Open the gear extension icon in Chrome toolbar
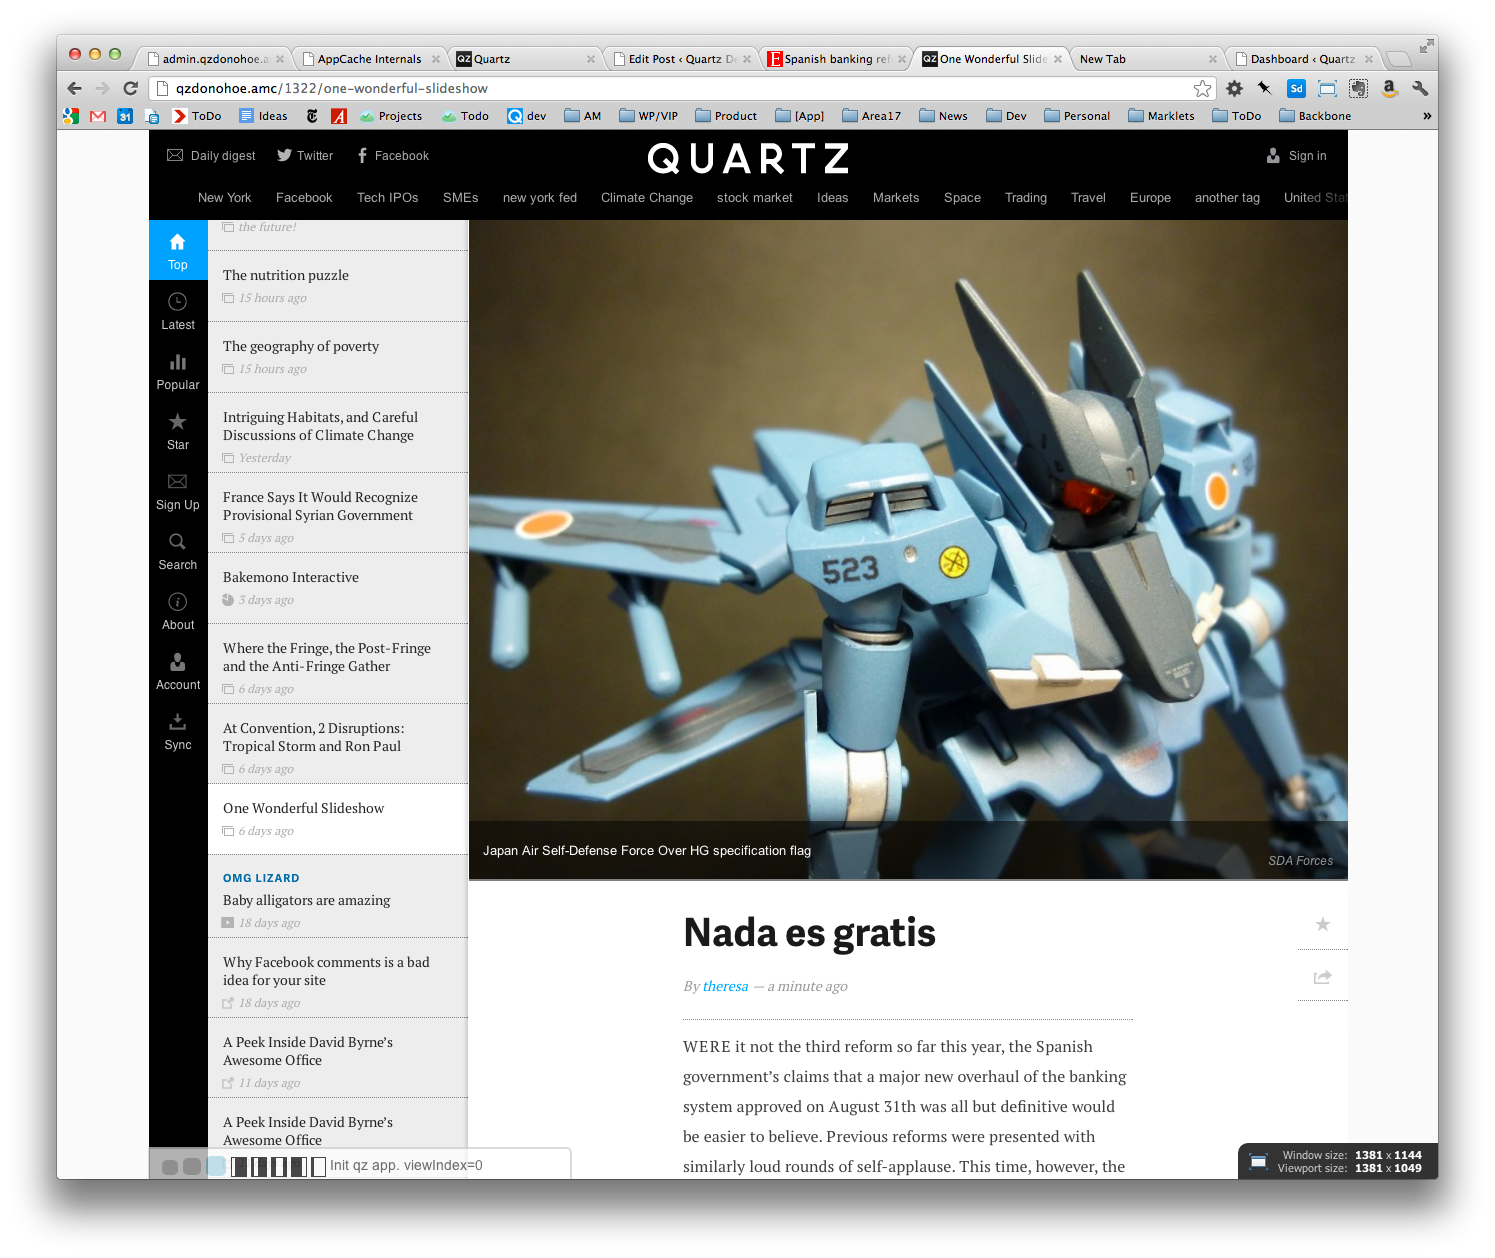The height and width of the screenshot is (1258, 1495). [1235, 88]
